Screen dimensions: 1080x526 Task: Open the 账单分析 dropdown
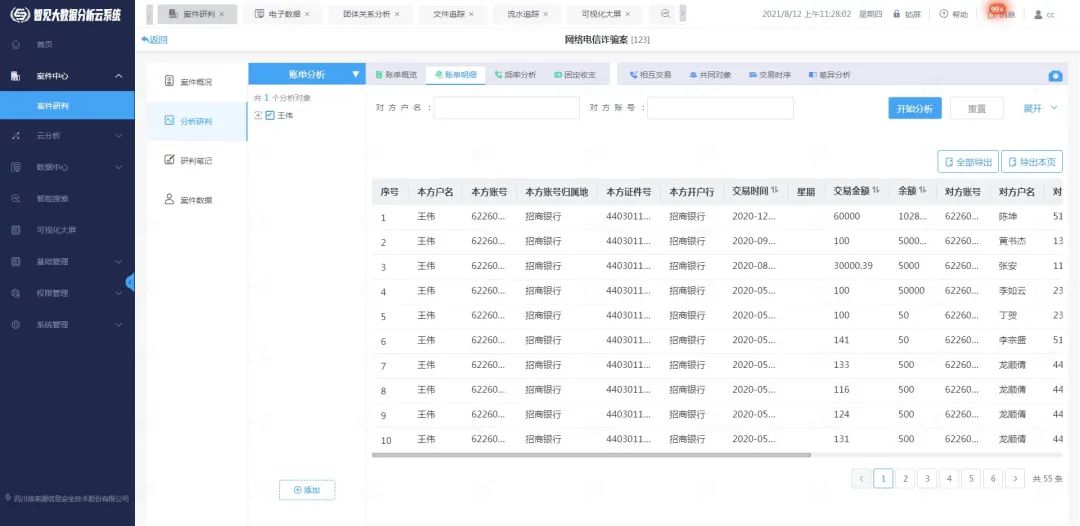(307, 74)
